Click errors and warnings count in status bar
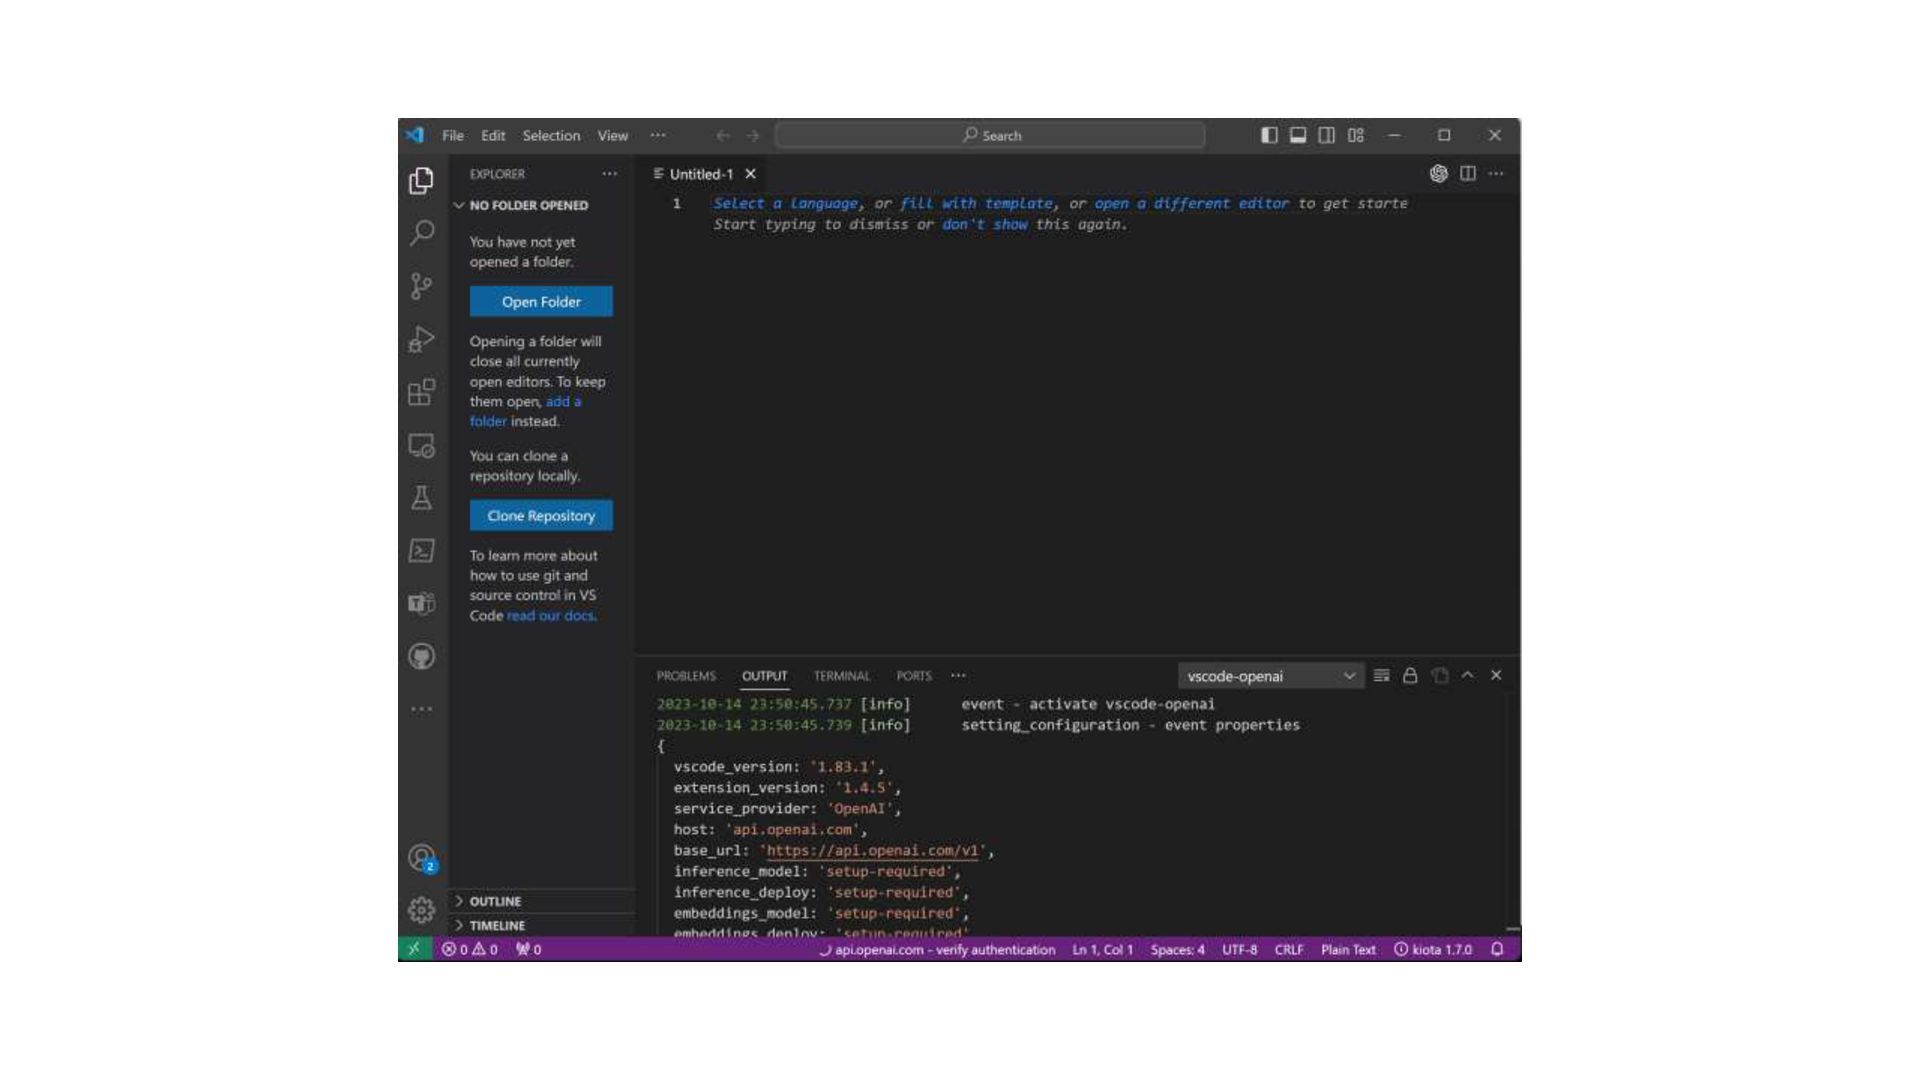The image size is (1920, 1080). 470,949
